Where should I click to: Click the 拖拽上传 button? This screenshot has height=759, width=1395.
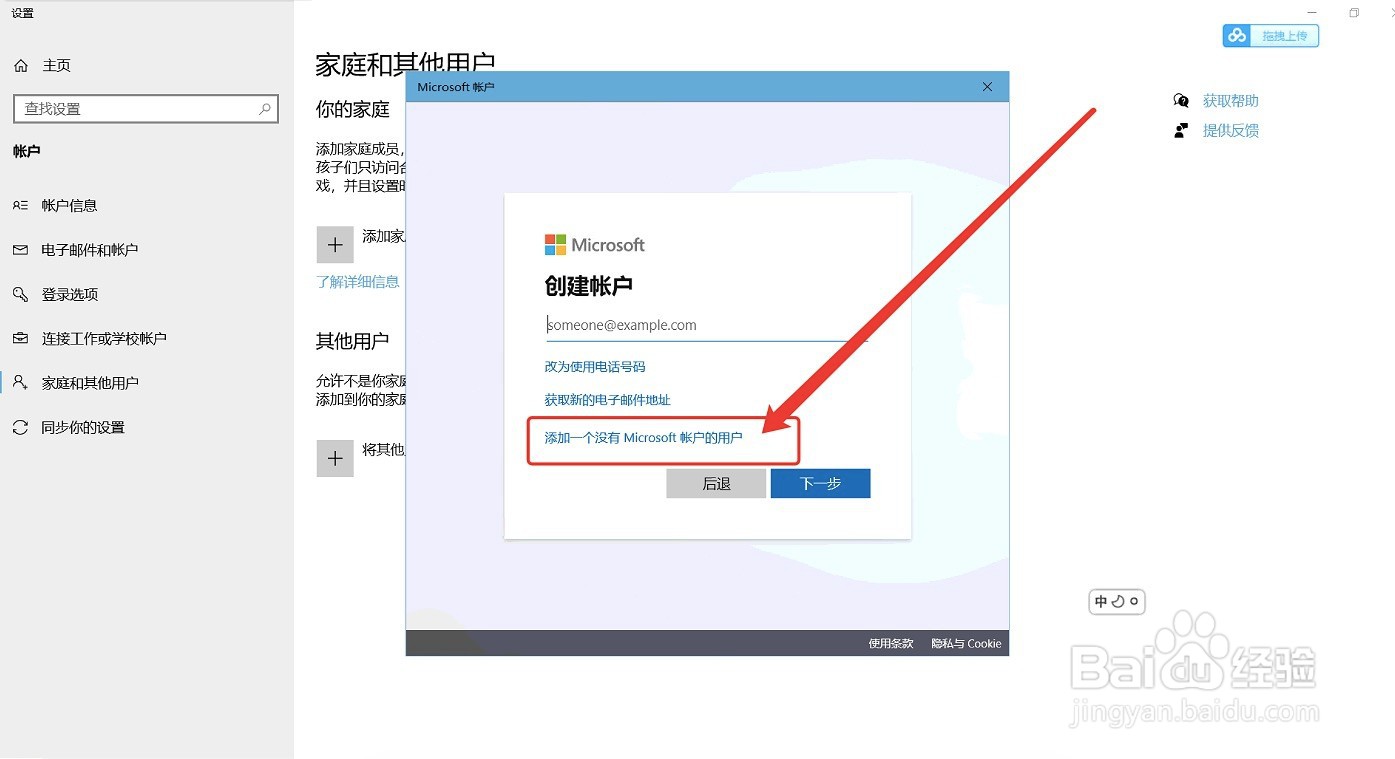(1271, 36)
